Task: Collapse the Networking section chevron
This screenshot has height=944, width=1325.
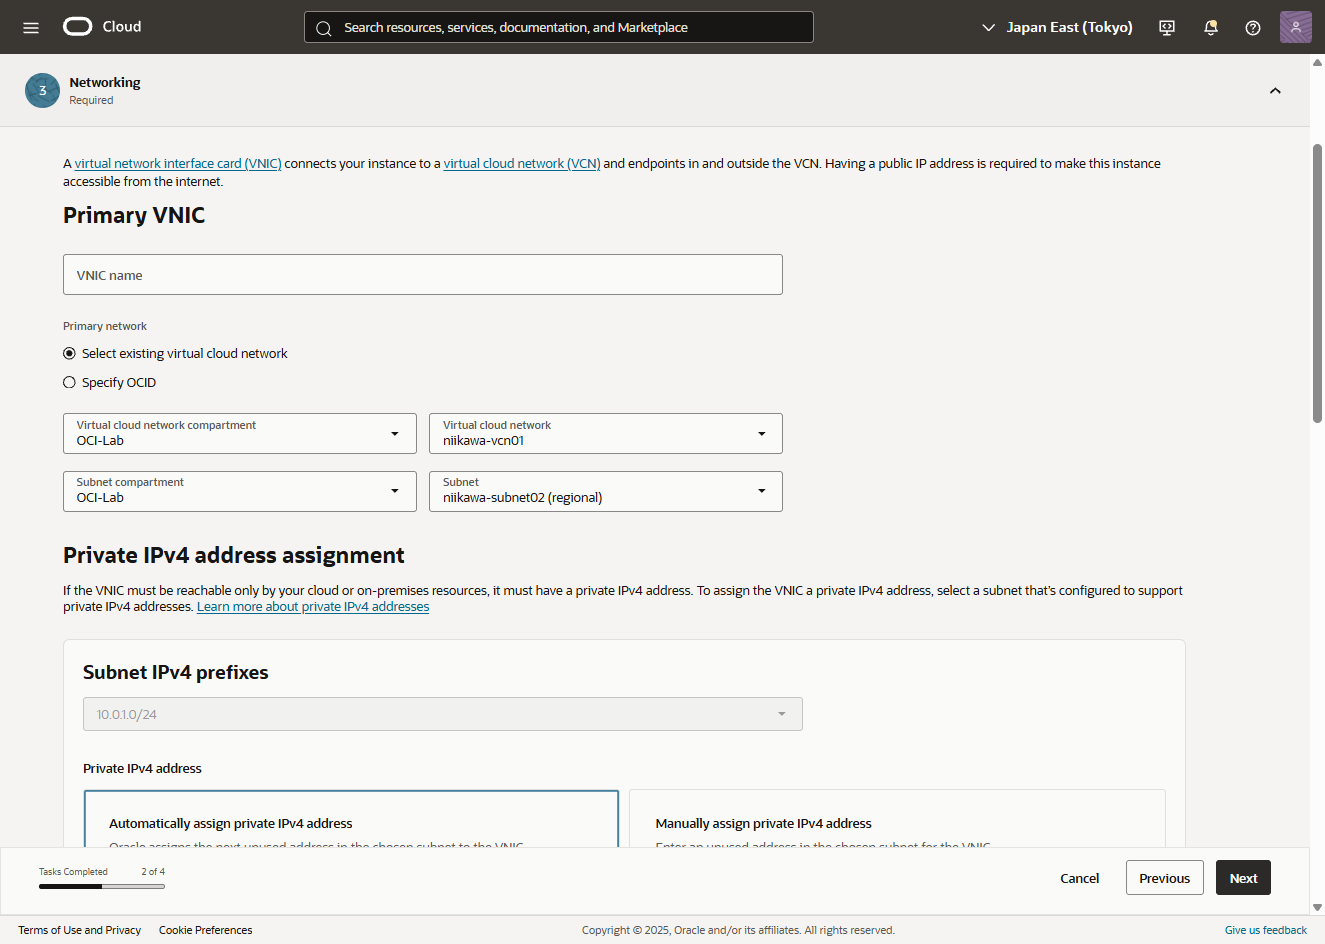Action: point(1275,91)
